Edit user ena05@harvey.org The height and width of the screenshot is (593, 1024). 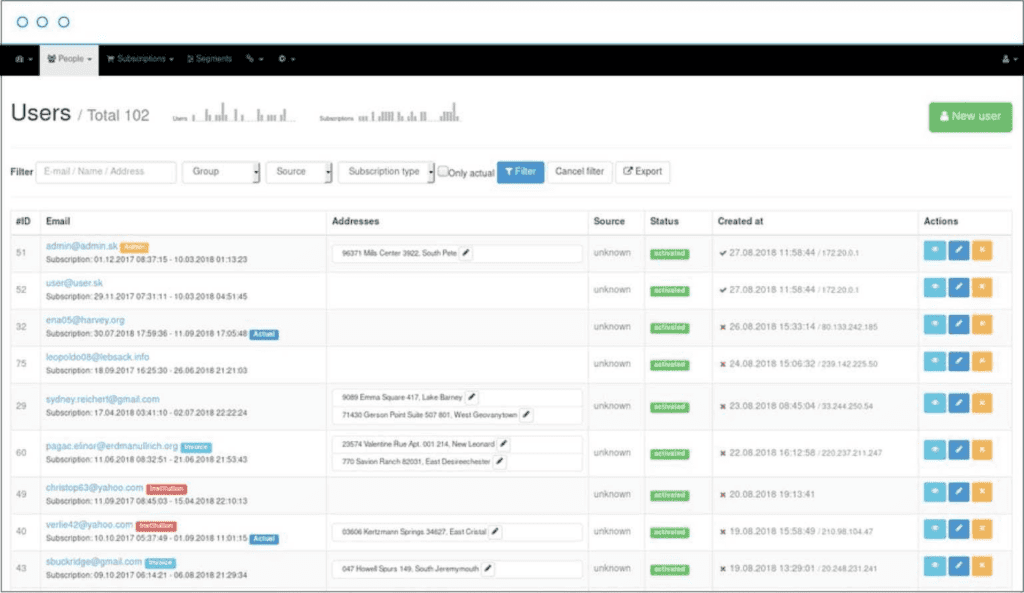tap(959, 325)
